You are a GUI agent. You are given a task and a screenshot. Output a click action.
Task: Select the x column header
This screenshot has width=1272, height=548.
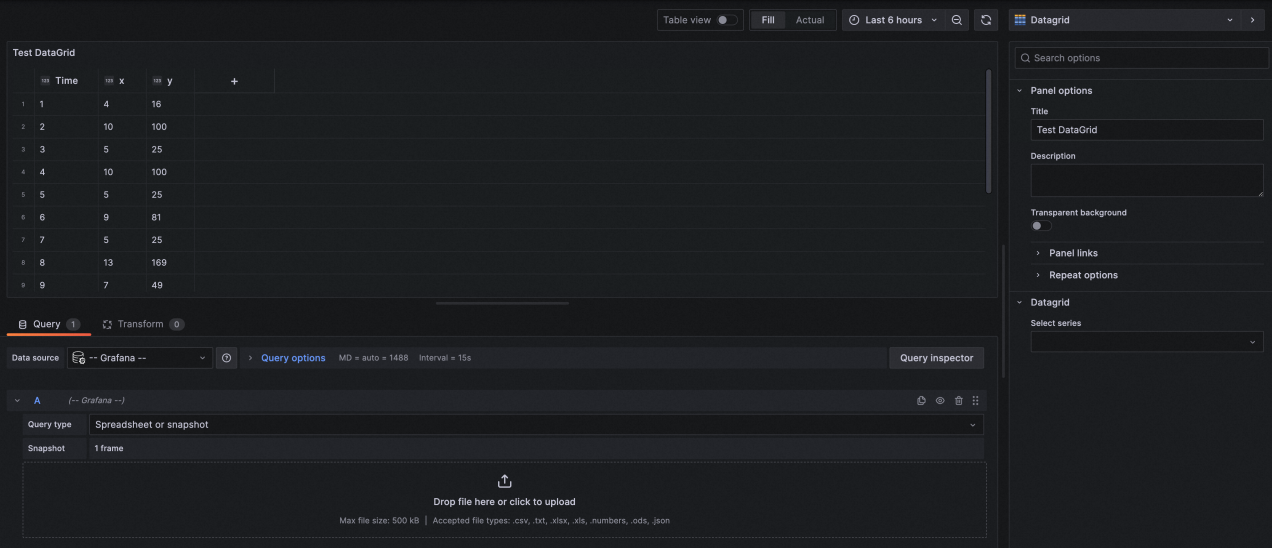122,81
